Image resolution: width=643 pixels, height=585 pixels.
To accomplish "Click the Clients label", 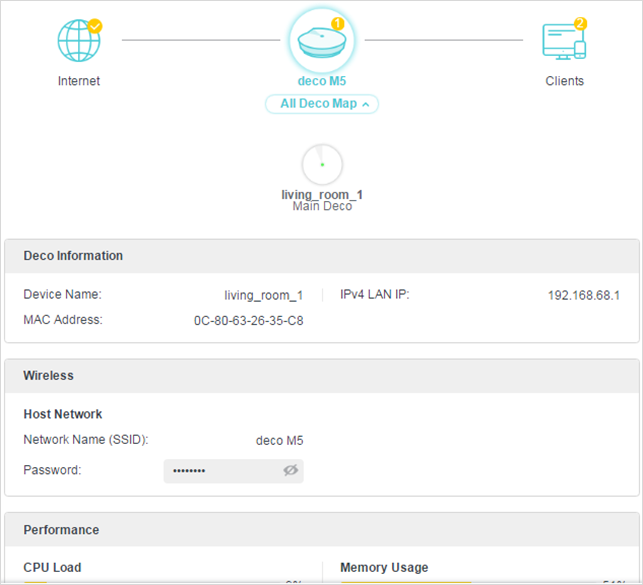I will click(564, 81).
